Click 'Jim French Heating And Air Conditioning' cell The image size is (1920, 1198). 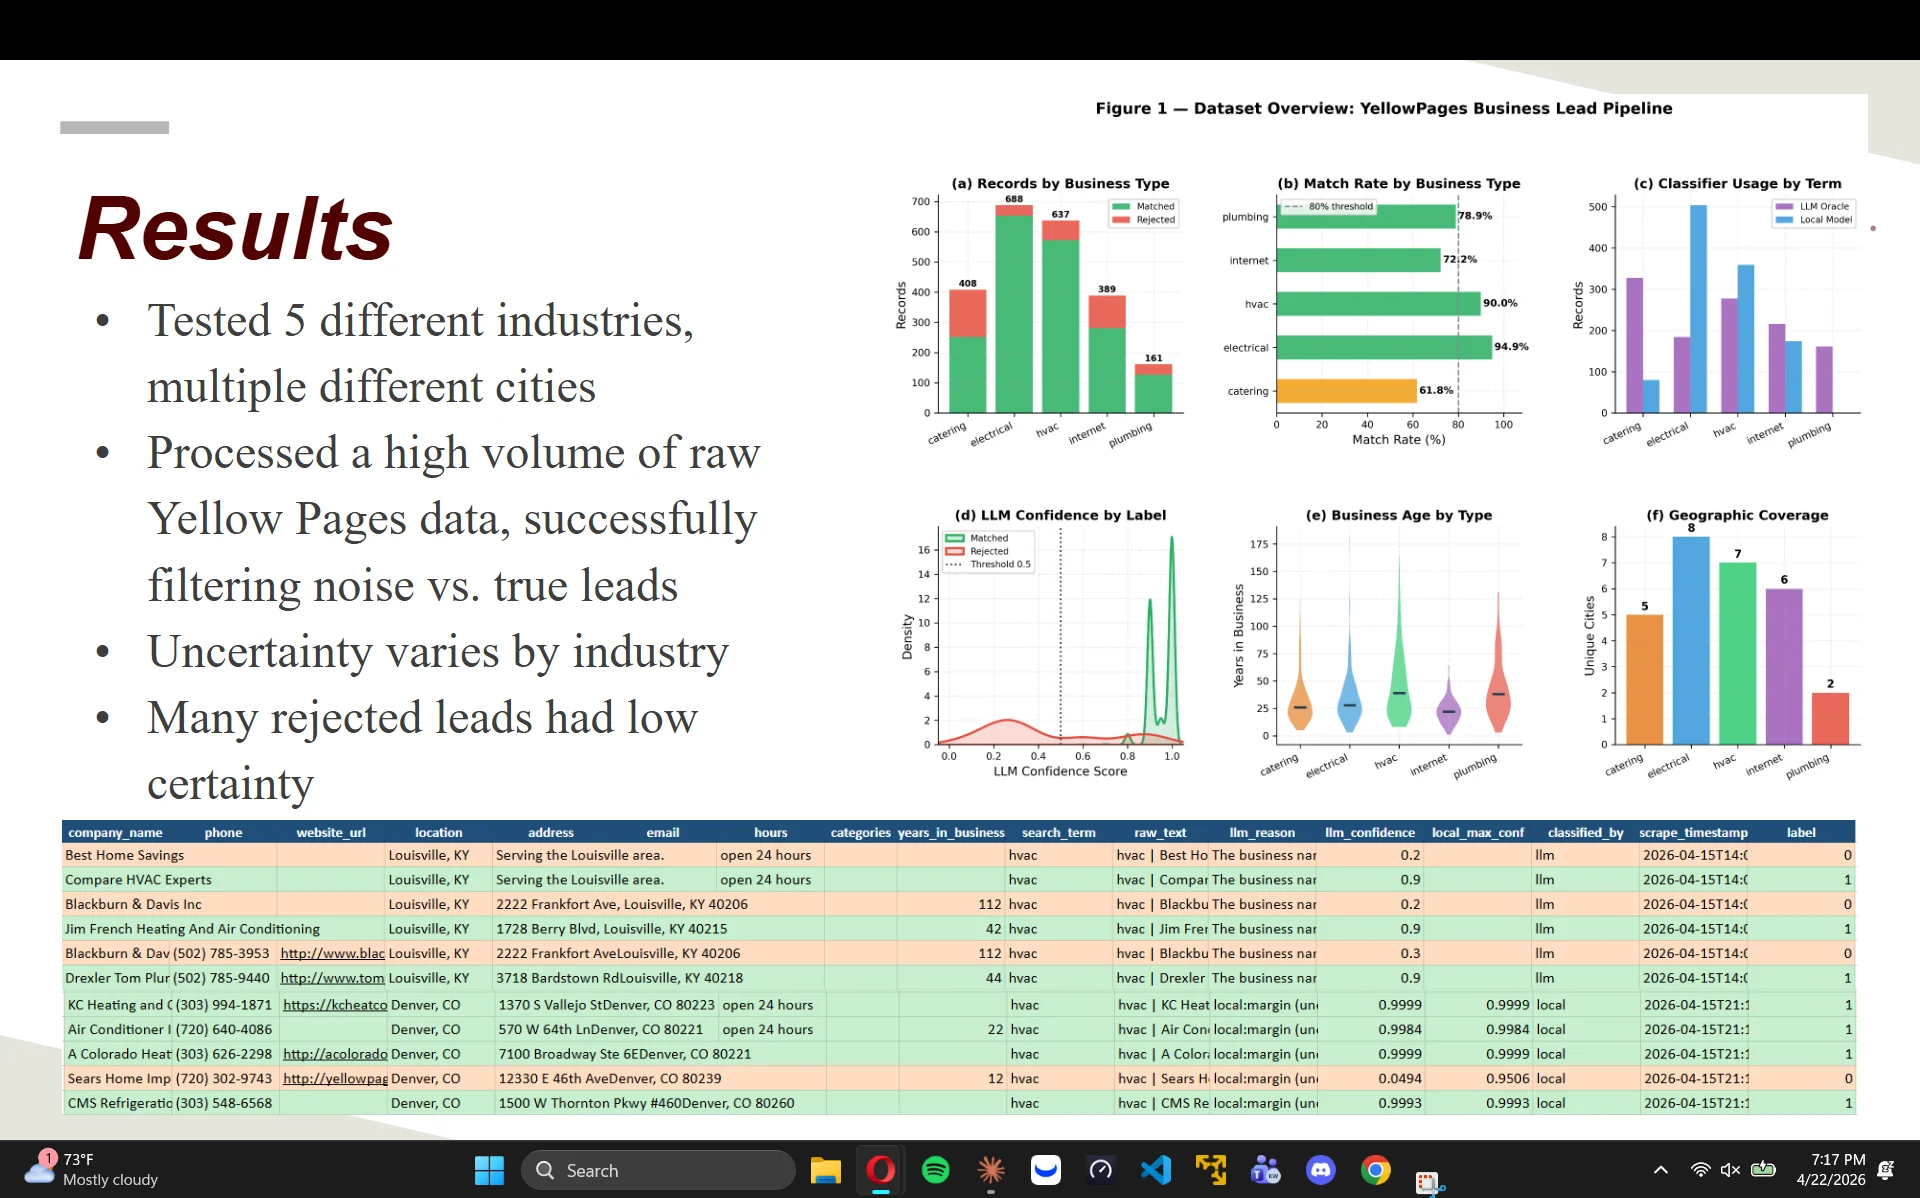pyautogui.click(x=192, y=929)
